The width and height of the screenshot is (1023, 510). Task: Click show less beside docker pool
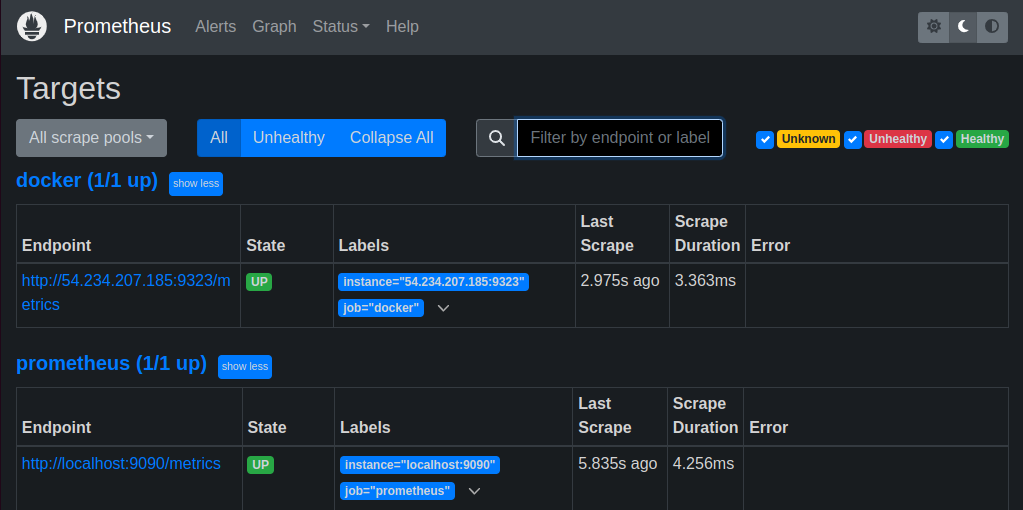[x=196, y=184]
